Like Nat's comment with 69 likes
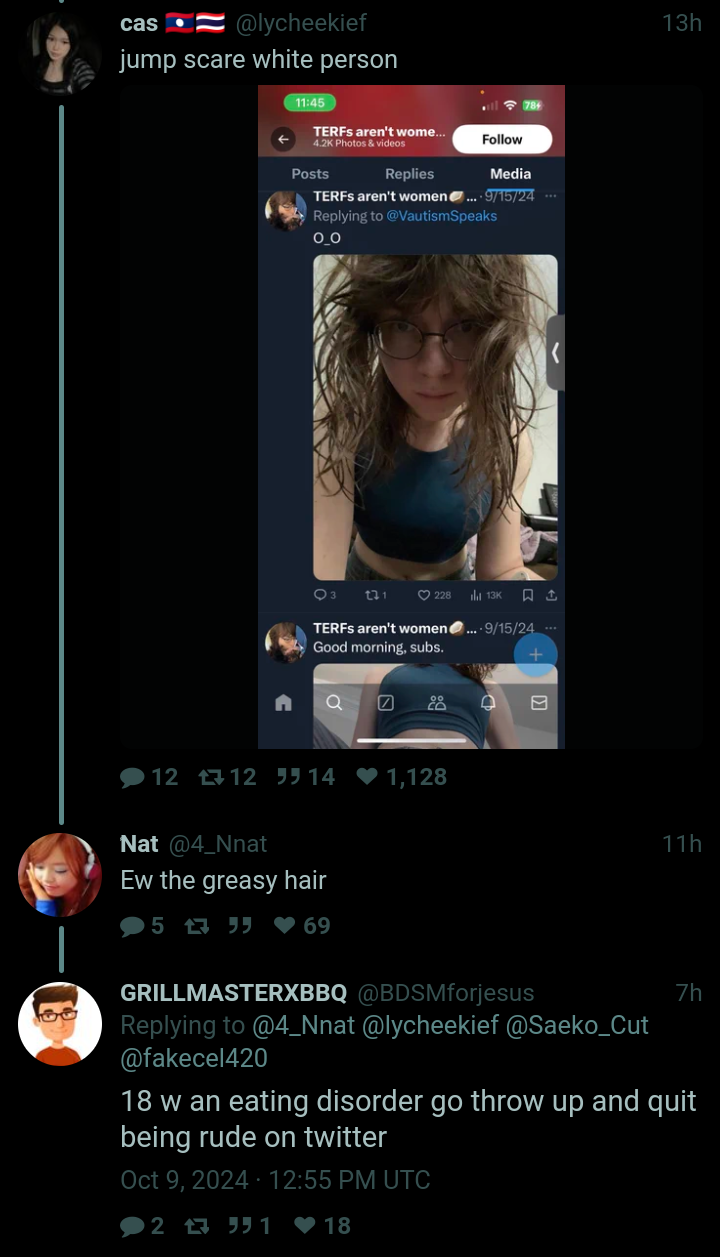Viewport: 720px width, 1257px height. click(302, 926)
